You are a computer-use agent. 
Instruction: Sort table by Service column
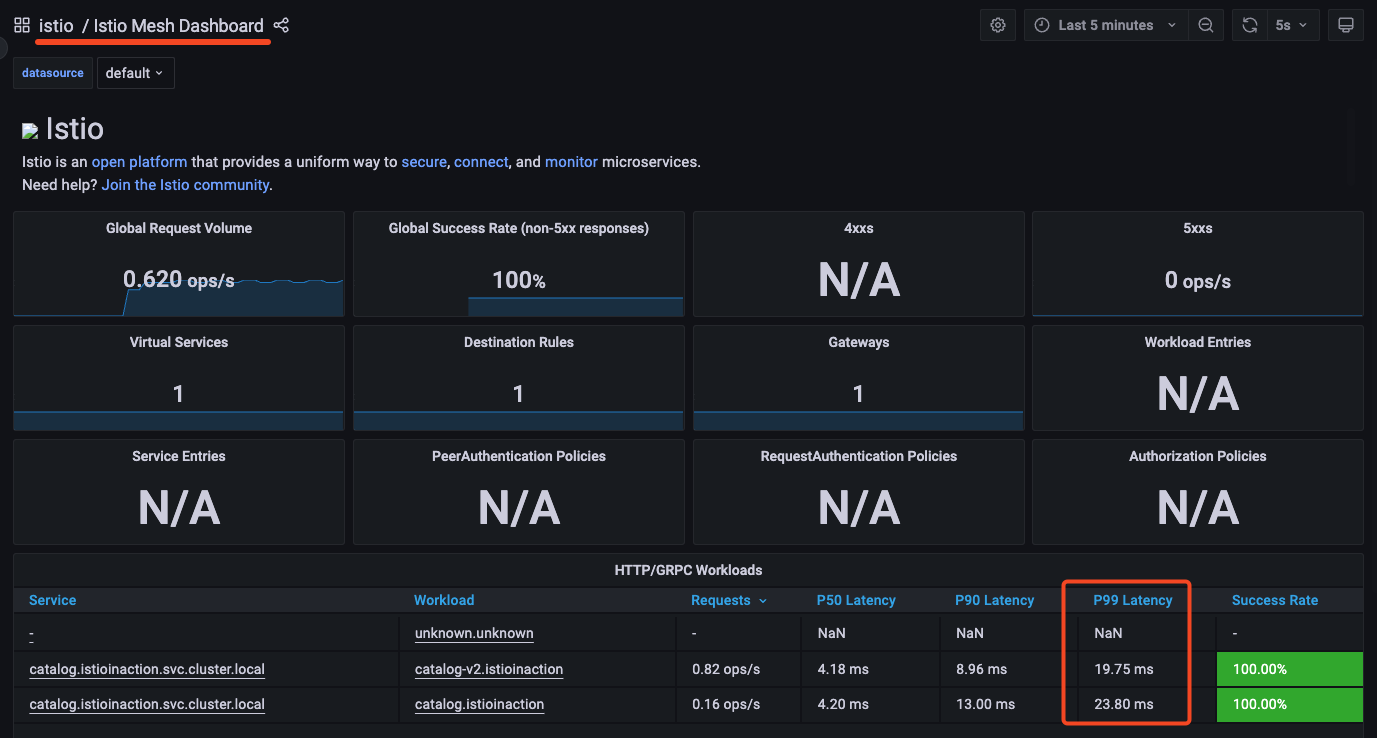point(53,600)
